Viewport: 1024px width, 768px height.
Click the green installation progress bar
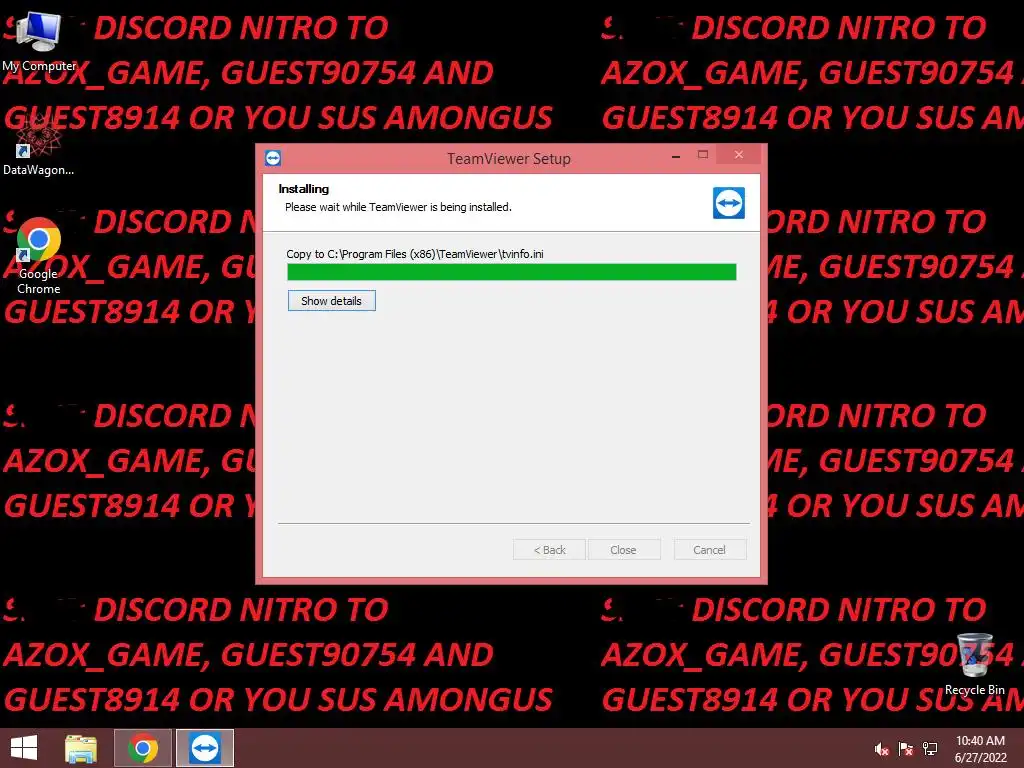tap(512, 272)
